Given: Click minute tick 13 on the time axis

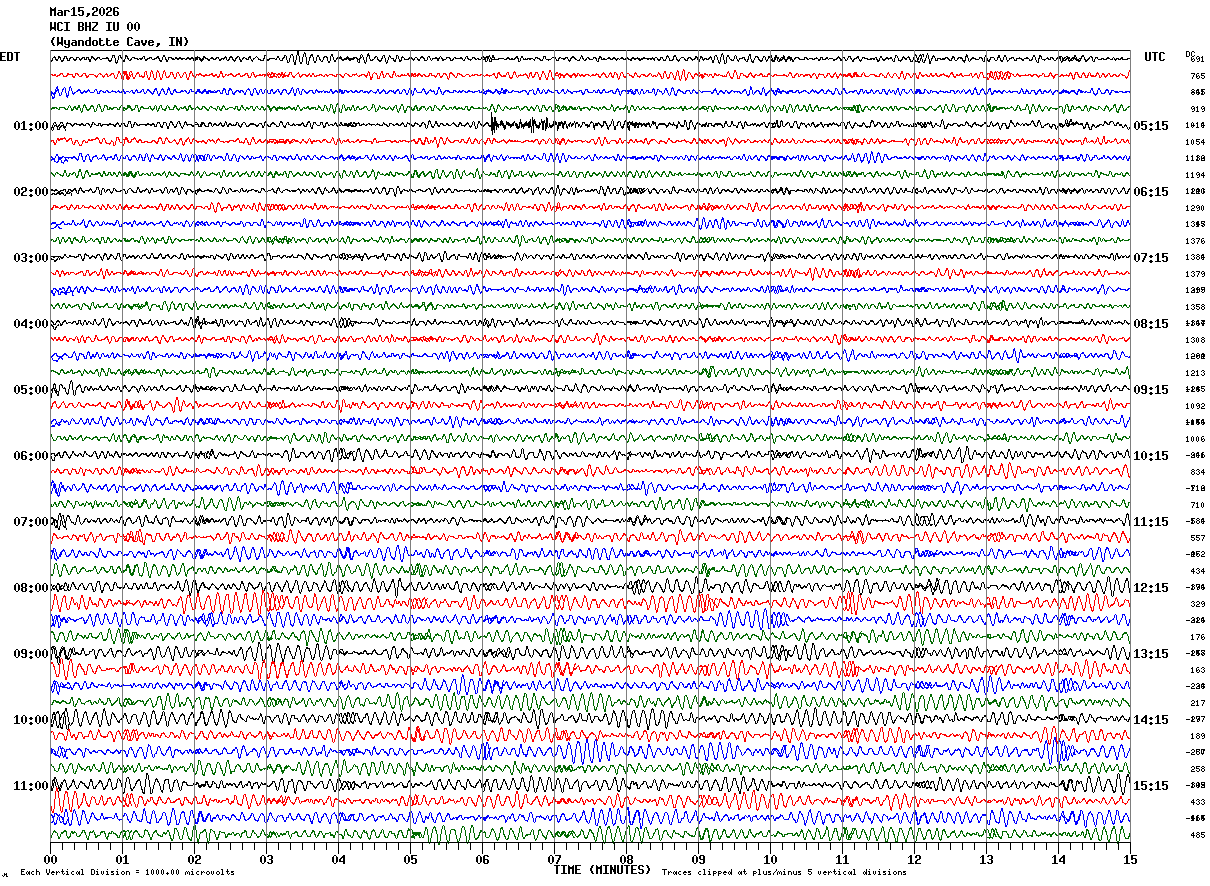Looking at the screenshot, I should (x=986, y=859).
